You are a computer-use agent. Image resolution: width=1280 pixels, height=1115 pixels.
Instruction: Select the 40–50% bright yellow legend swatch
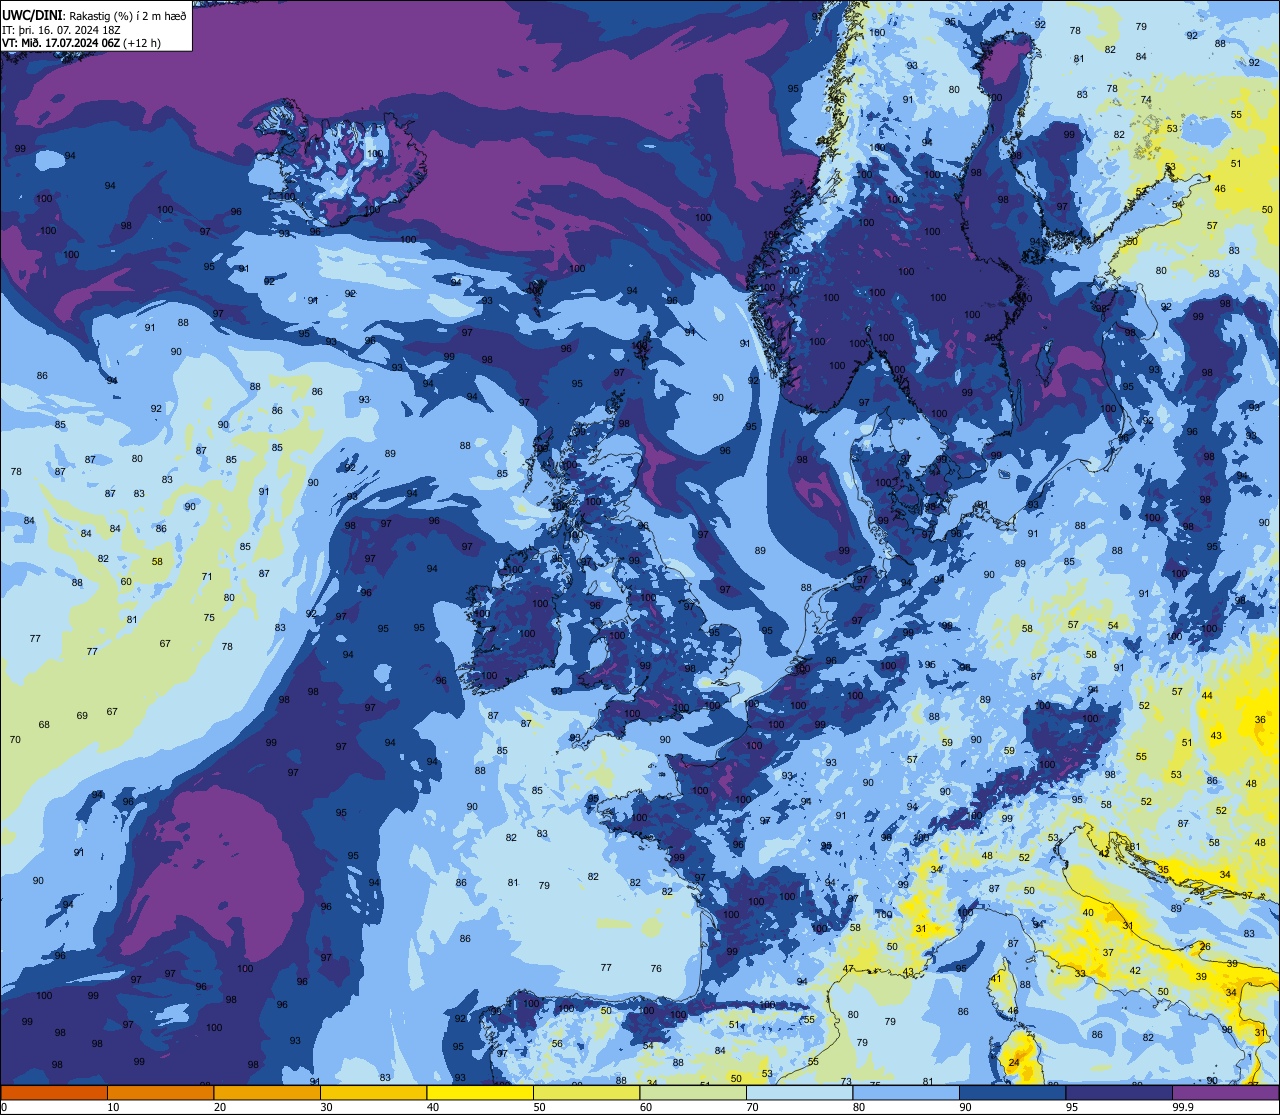[x=480, y=1093]
